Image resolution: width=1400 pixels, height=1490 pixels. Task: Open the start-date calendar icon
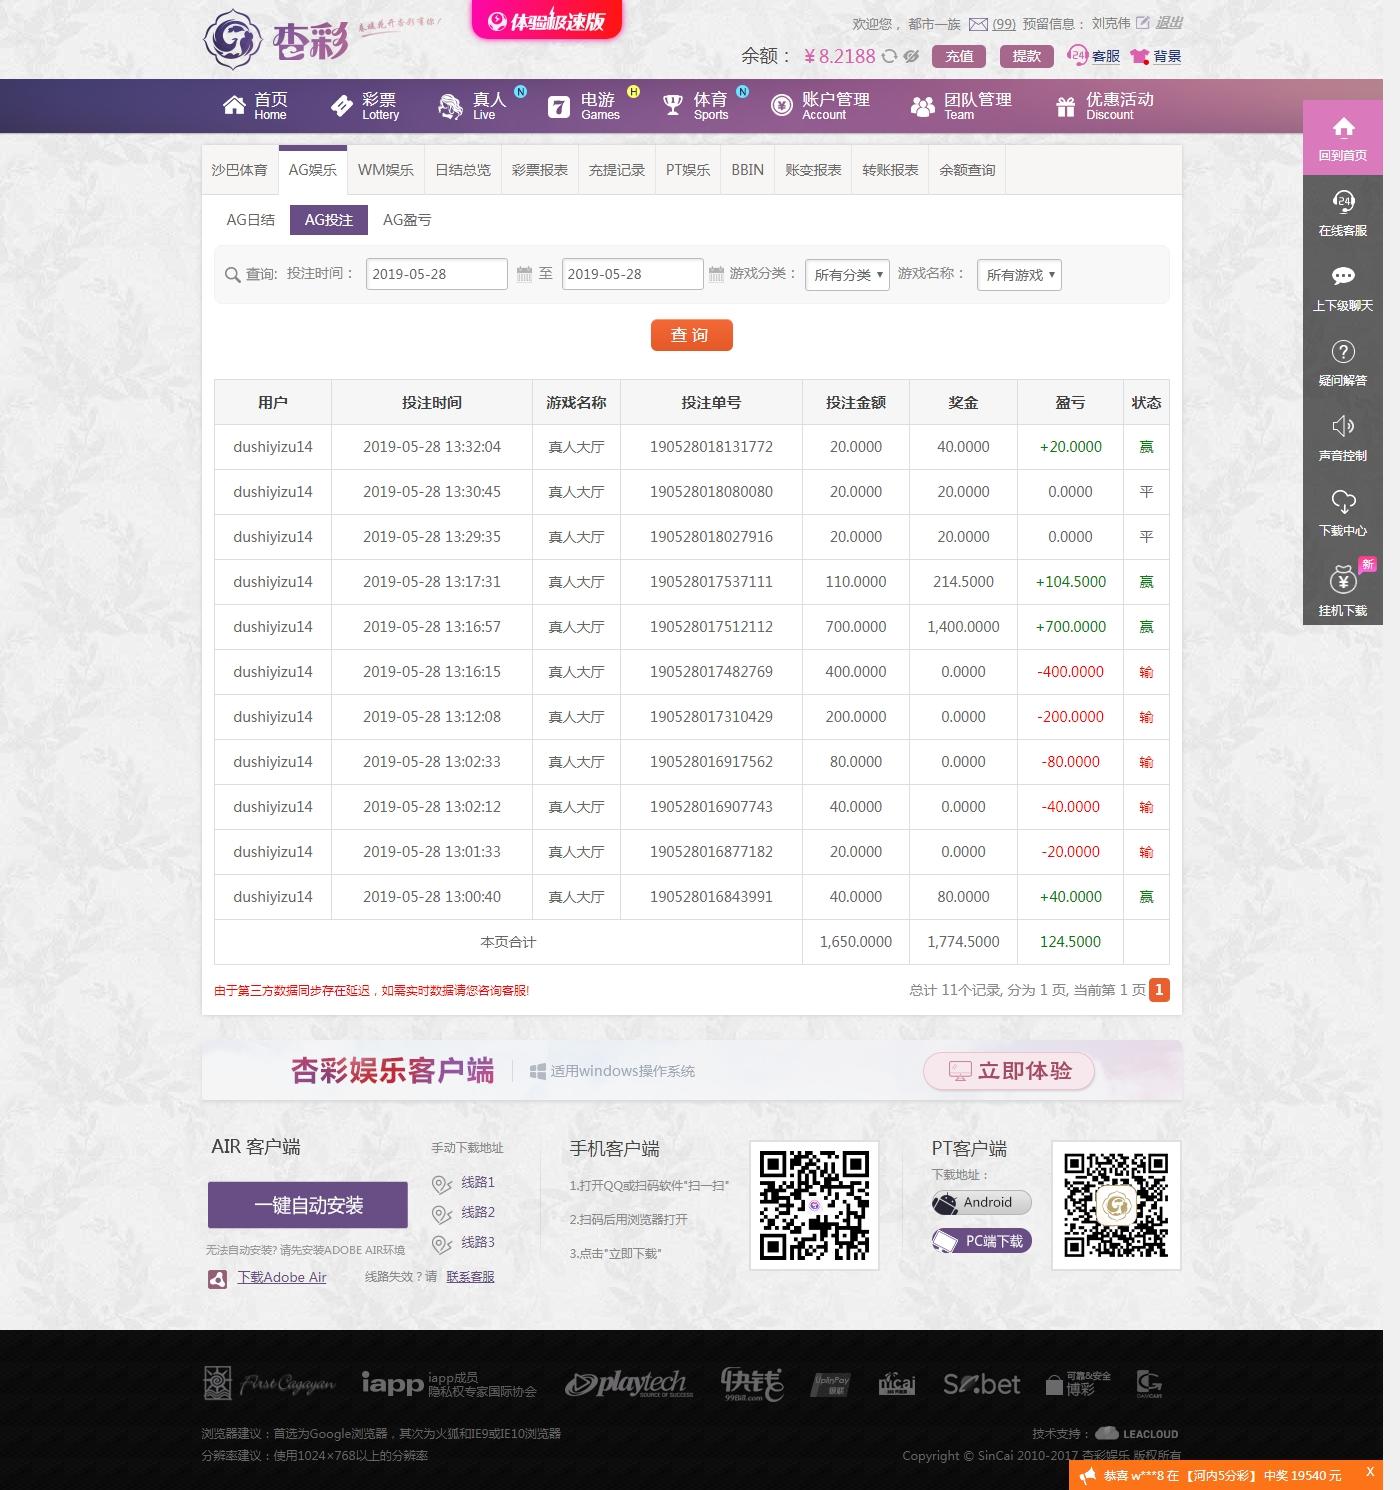point(524,274)
